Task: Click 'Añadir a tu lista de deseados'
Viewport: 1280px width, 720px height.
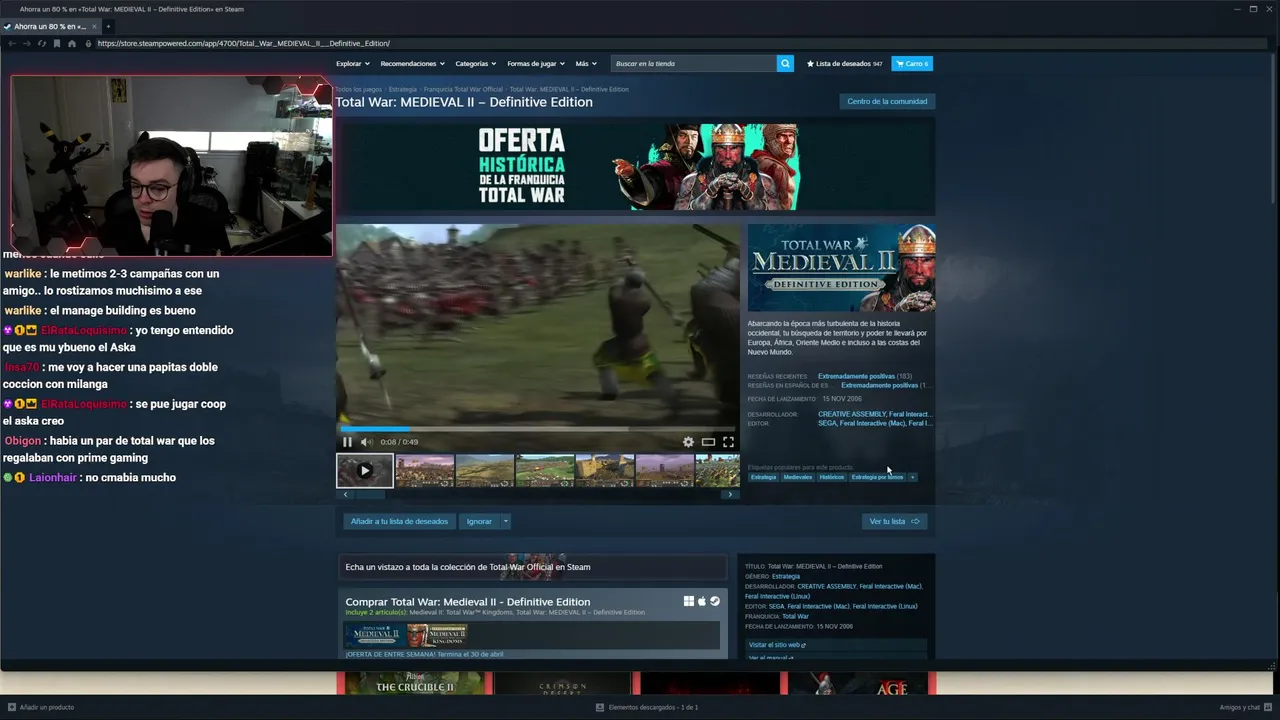Action: tap(399, 521)
